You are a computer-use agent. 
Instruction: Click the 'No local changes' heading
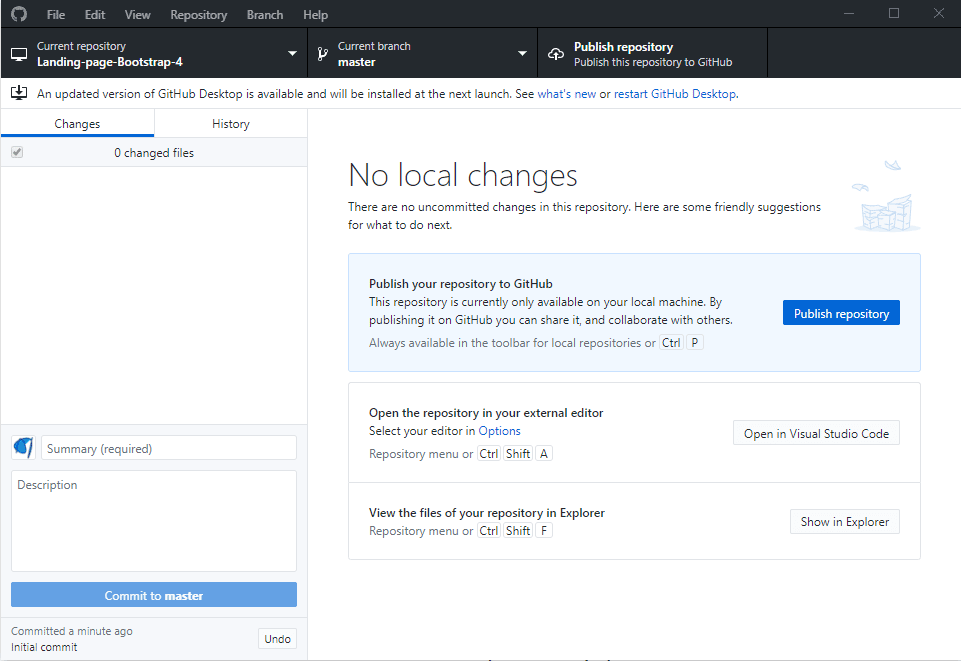click(463, 175)
